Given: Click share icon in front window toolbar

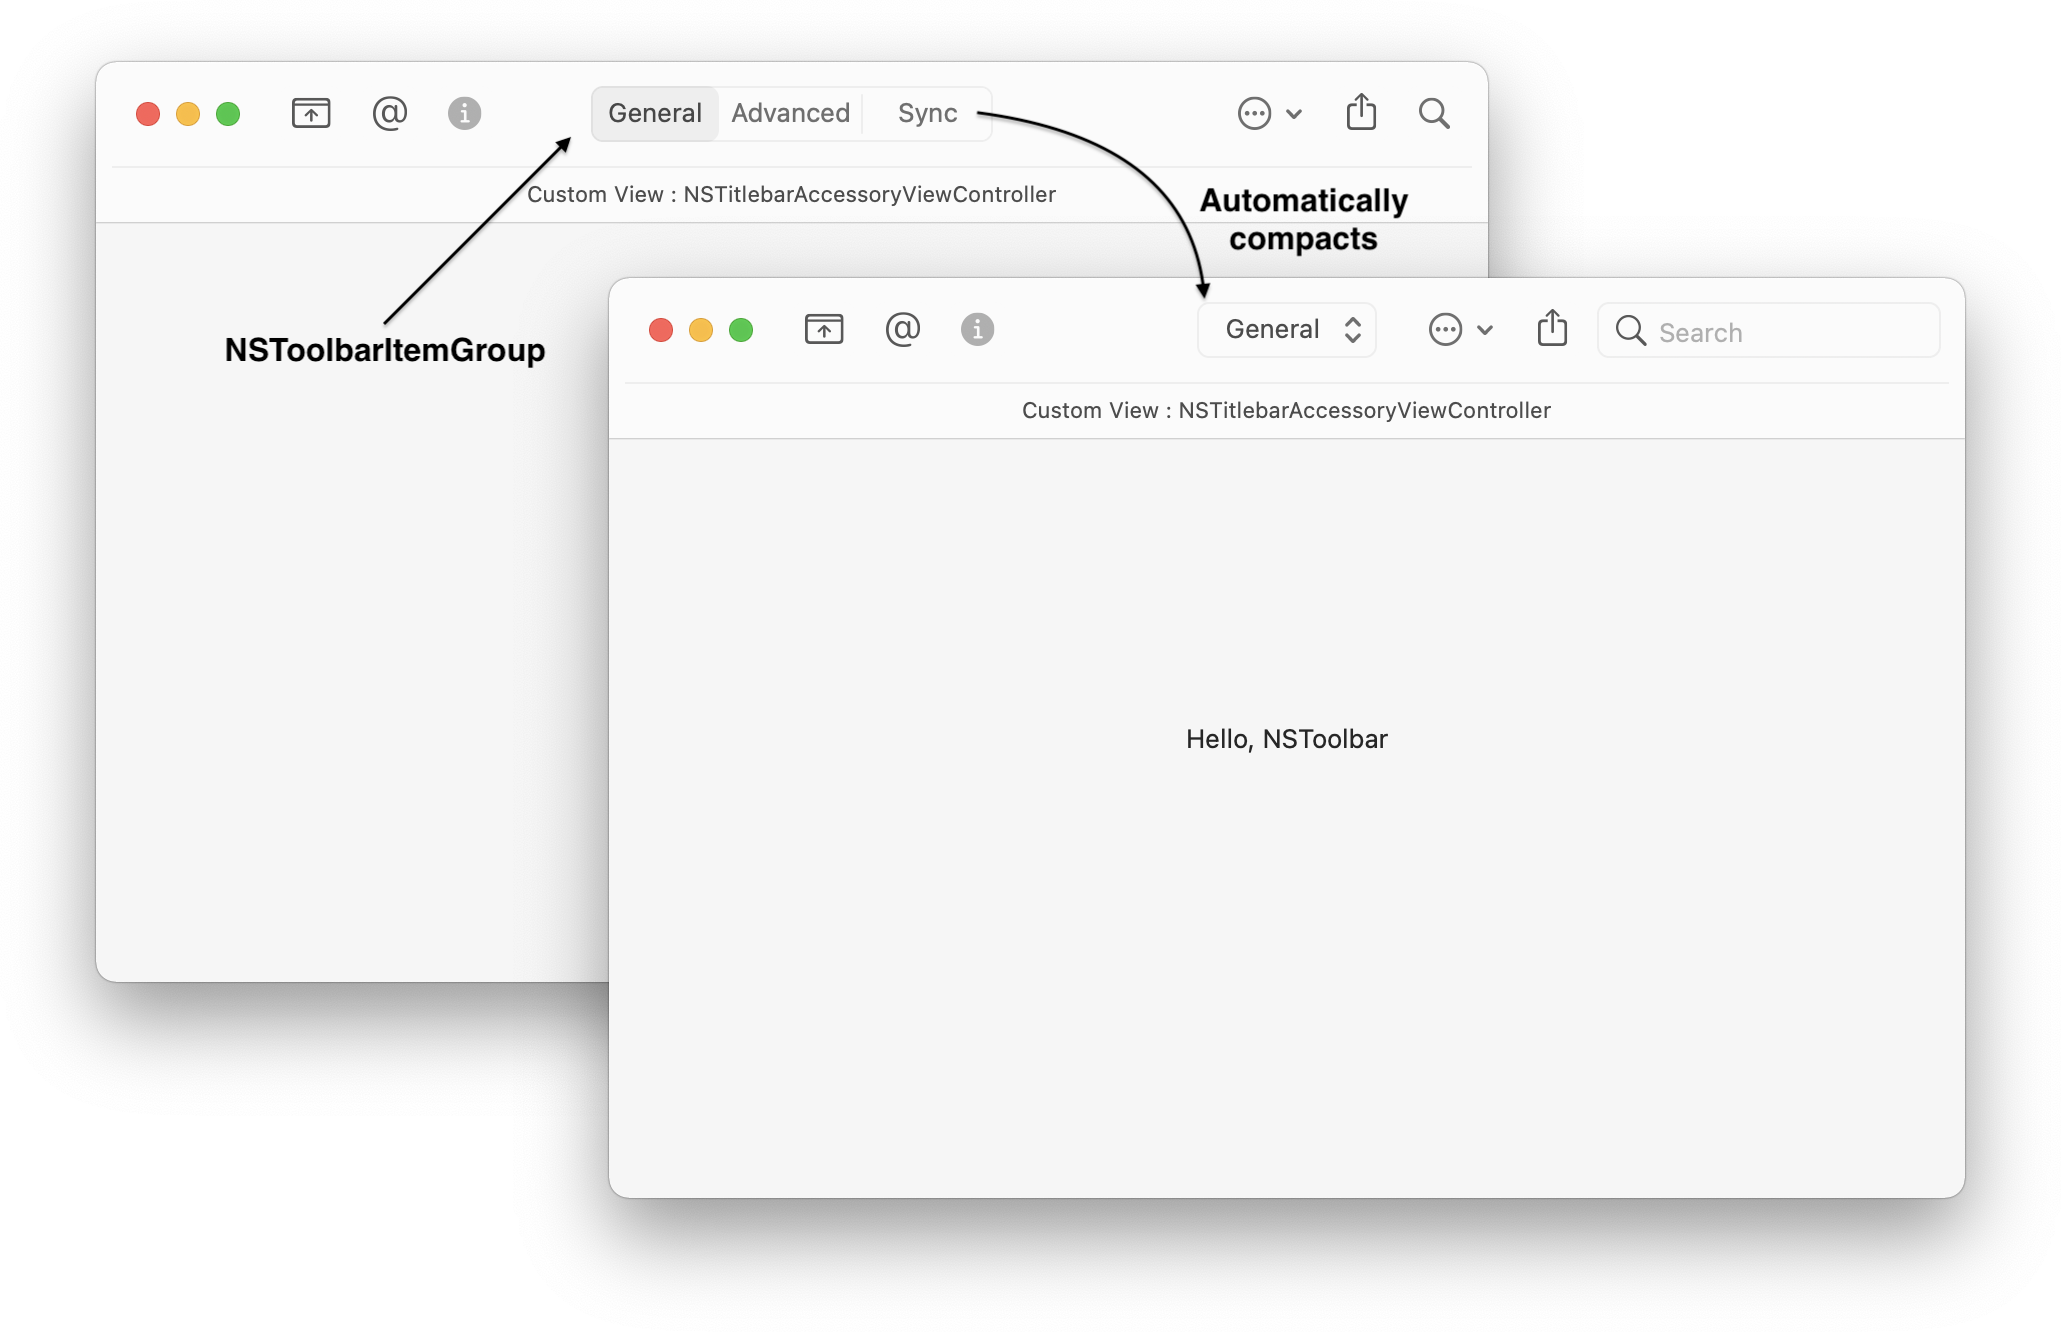Looking at the screenshot, I should tap(1552, 328).
